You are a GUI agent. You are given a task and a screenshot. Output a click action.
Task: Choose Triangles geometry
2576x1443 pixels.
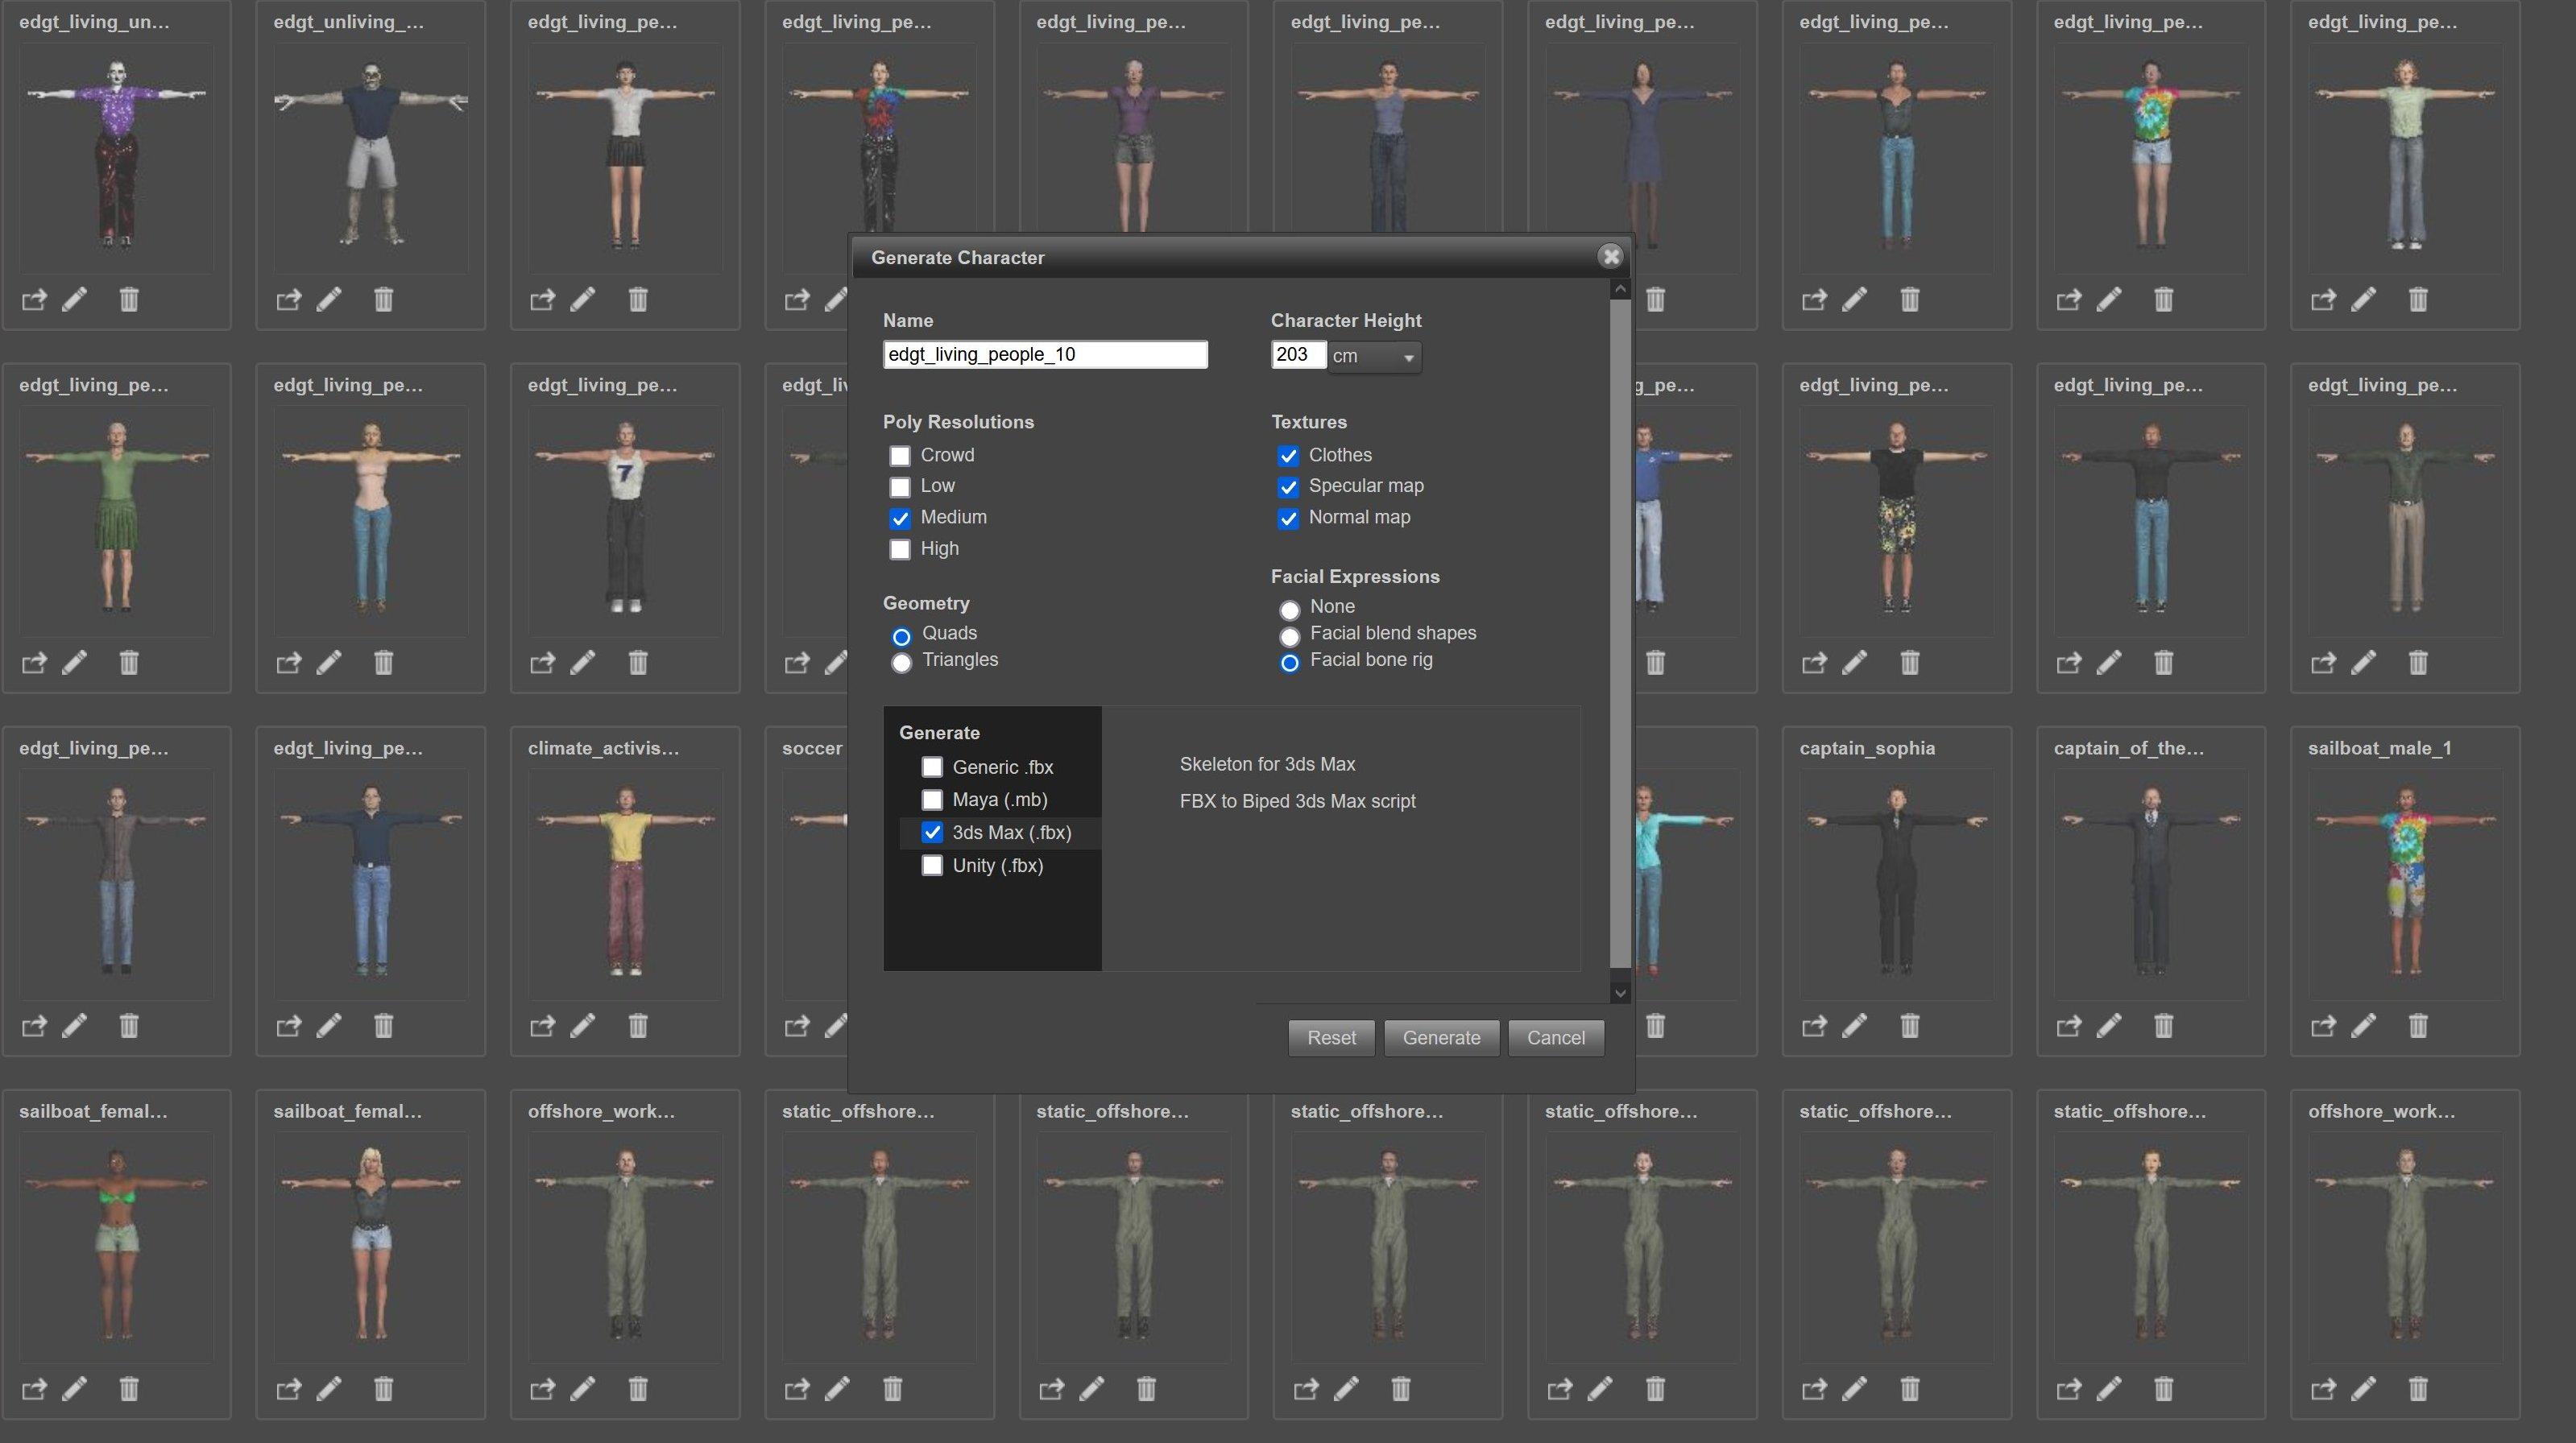point(901,662)
